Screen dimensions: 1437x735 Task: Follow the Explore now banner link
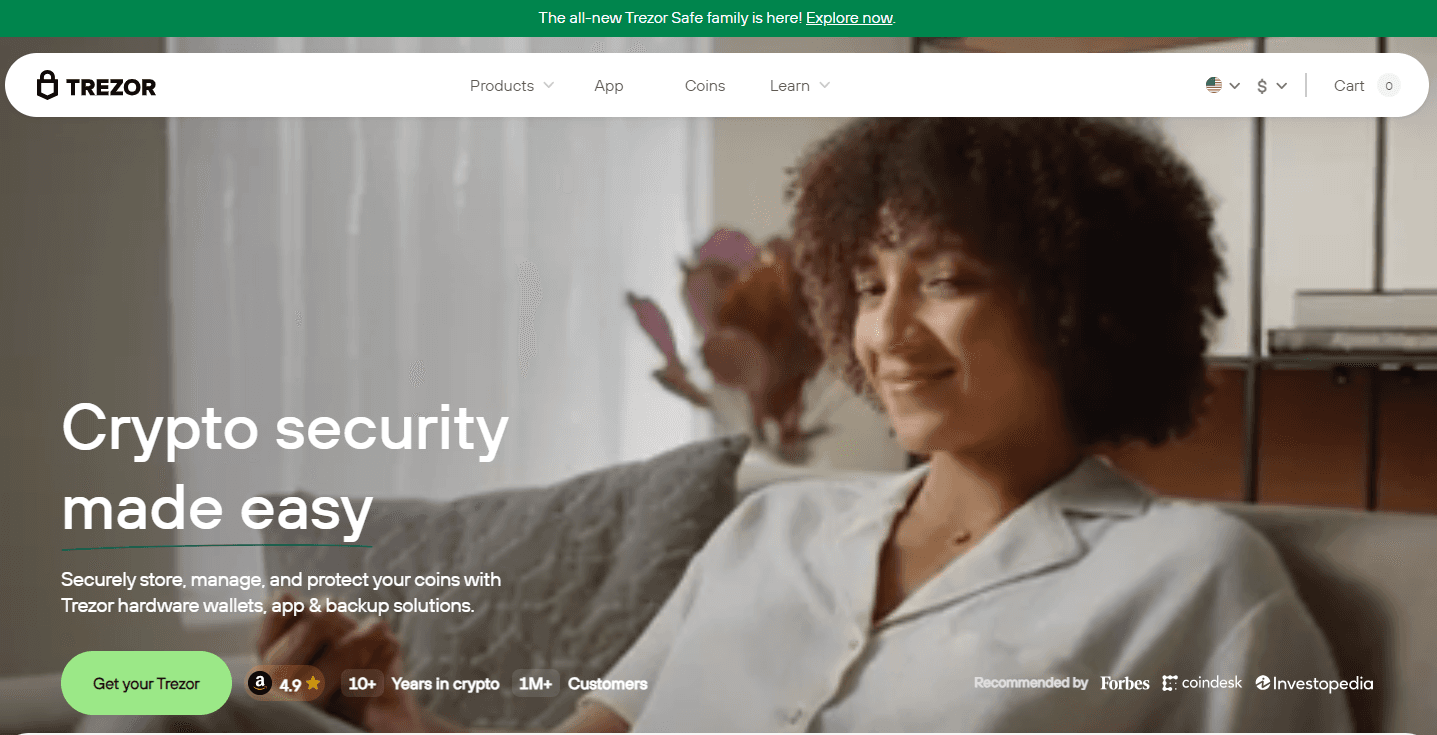[849, 18]
